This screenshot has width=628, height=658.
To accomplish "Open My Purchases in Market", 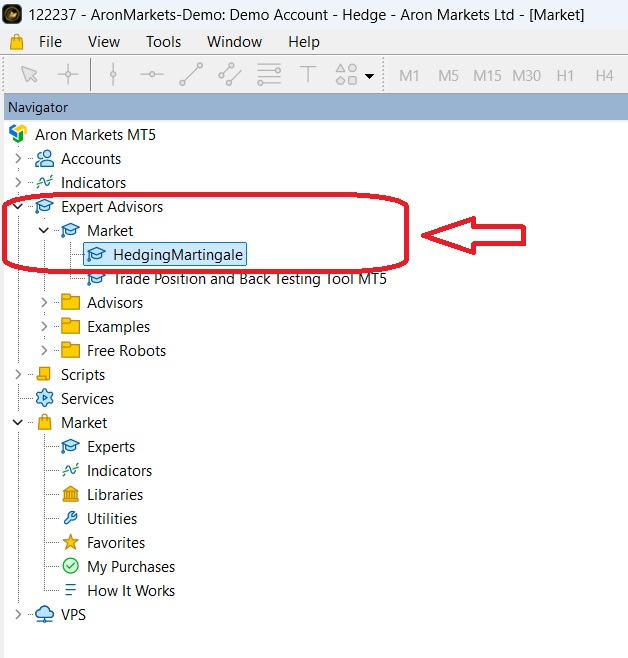I will click(130, 567).
